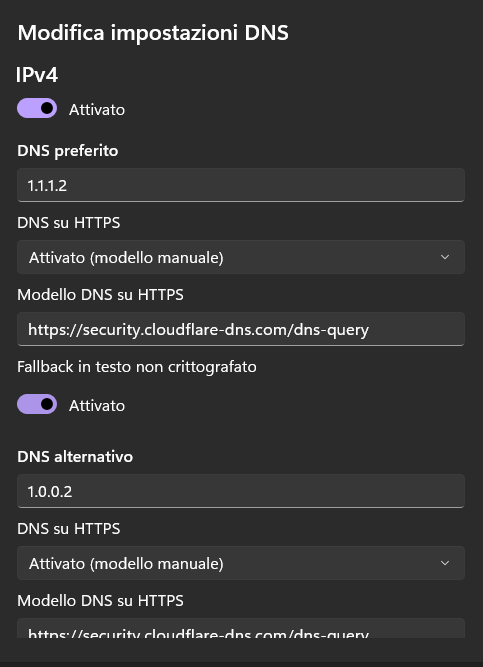The image size is (483, 667).
Task: Click the Attivato label beside the fallback switch
Action: [x=97, y=406]
